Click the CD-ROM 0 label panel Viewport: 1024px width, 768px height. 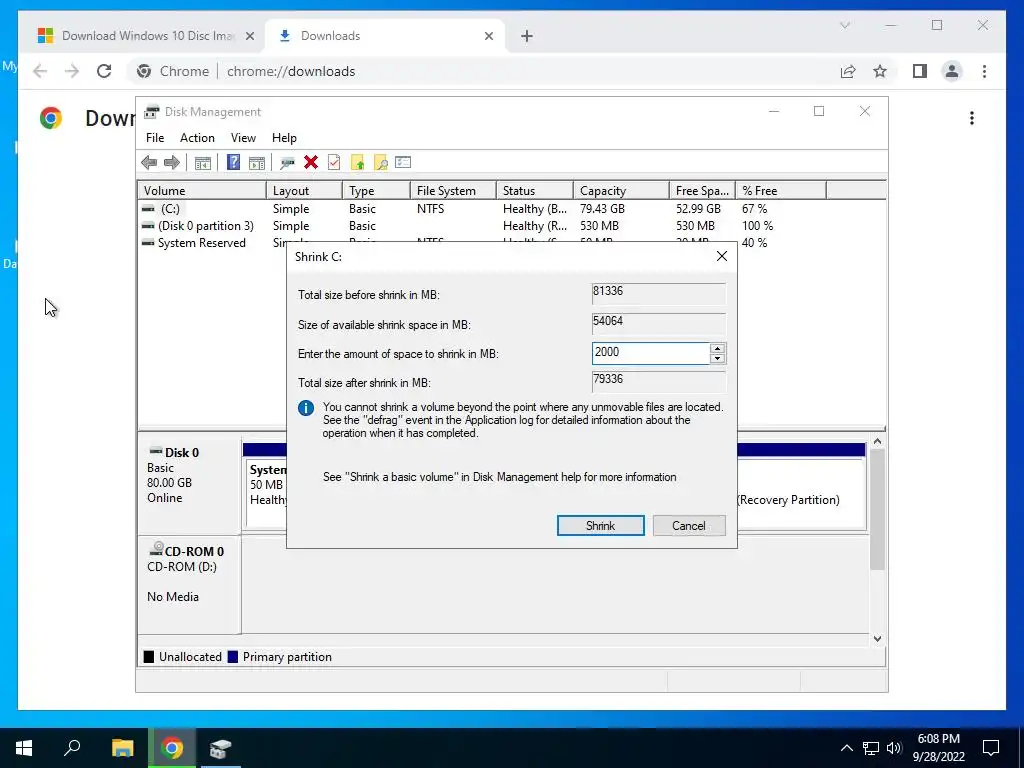coord(189,585)
